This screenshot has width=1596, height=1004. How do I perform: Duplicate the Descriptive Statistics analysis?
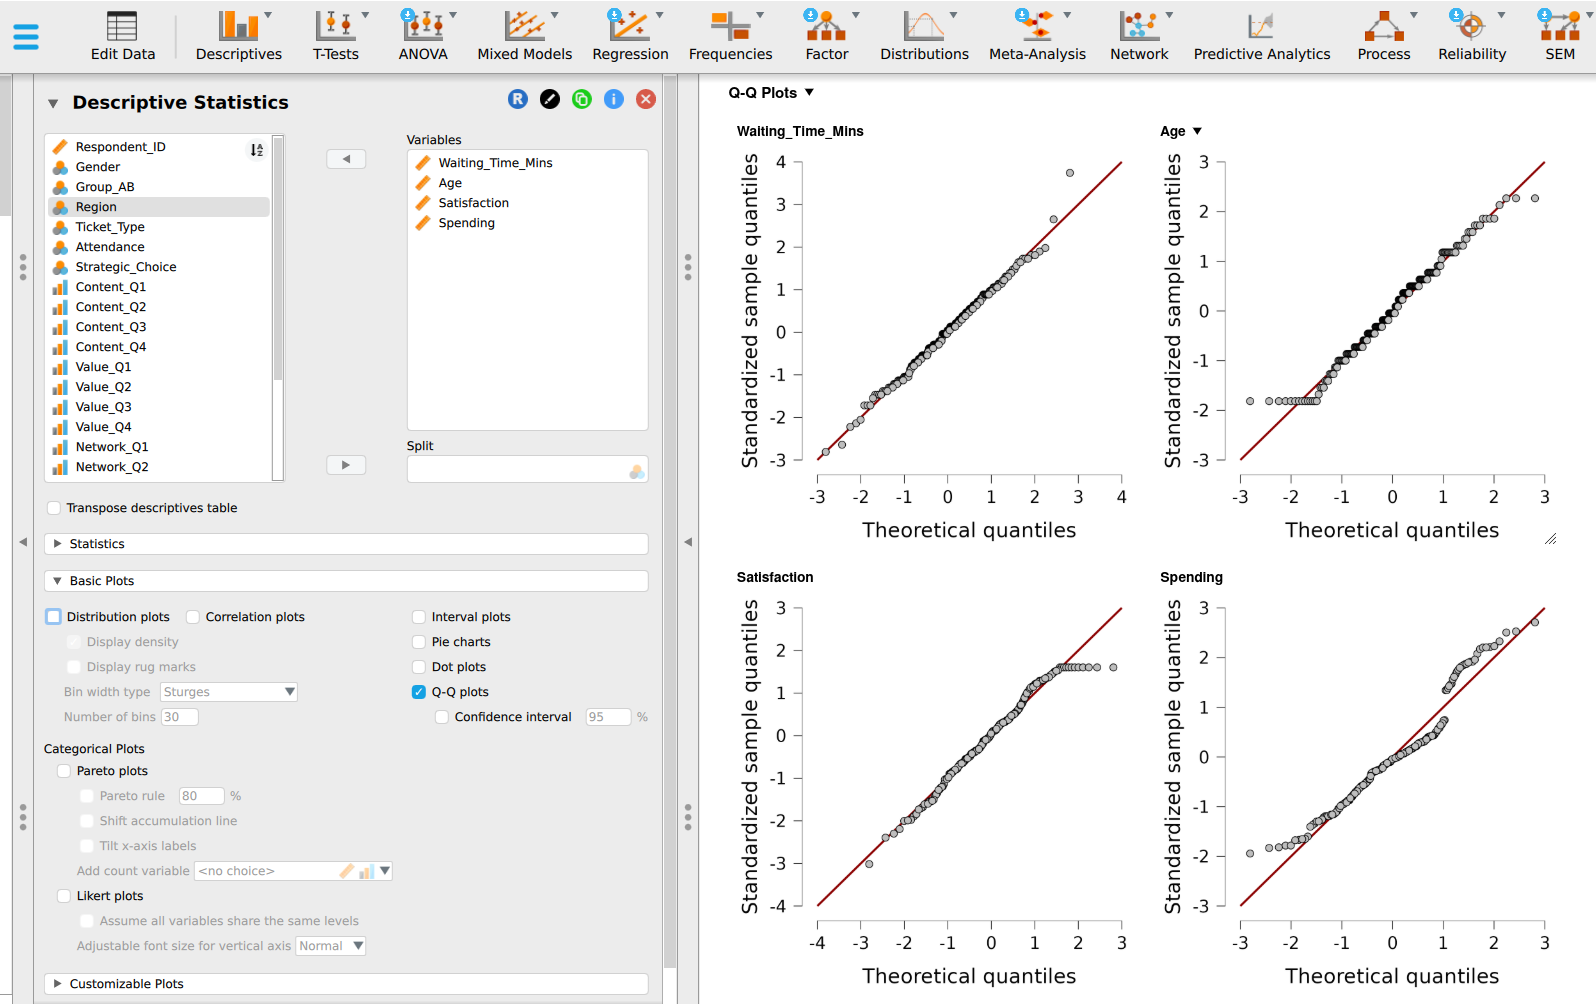coord(582,99)
